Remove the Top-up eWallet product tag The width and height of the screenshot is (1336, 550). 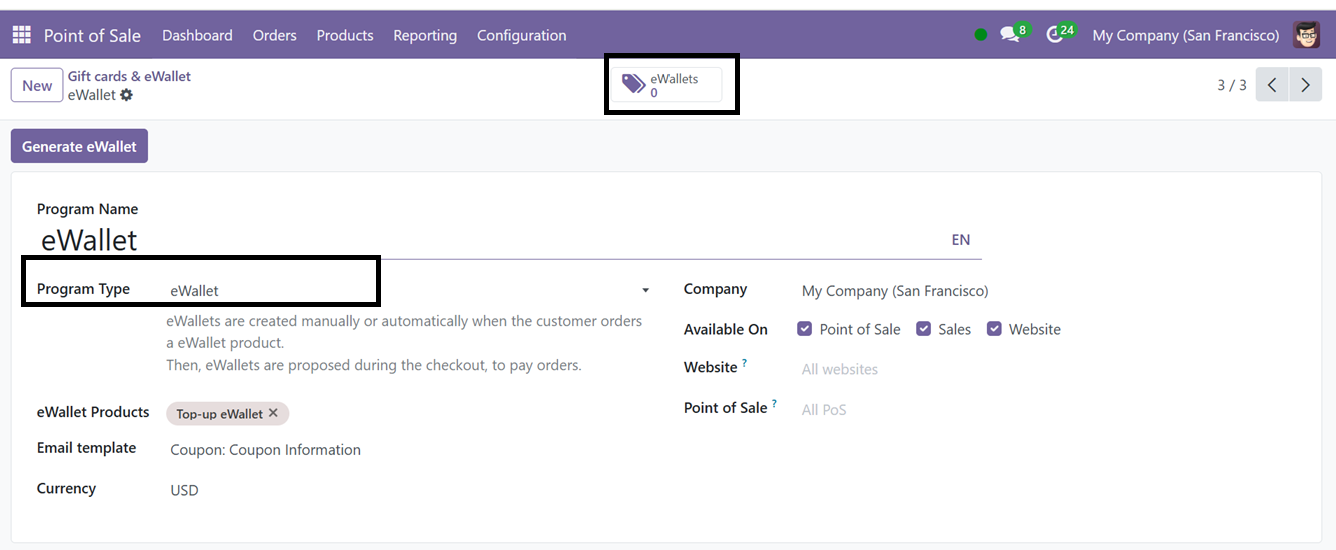tap(273, 413)
